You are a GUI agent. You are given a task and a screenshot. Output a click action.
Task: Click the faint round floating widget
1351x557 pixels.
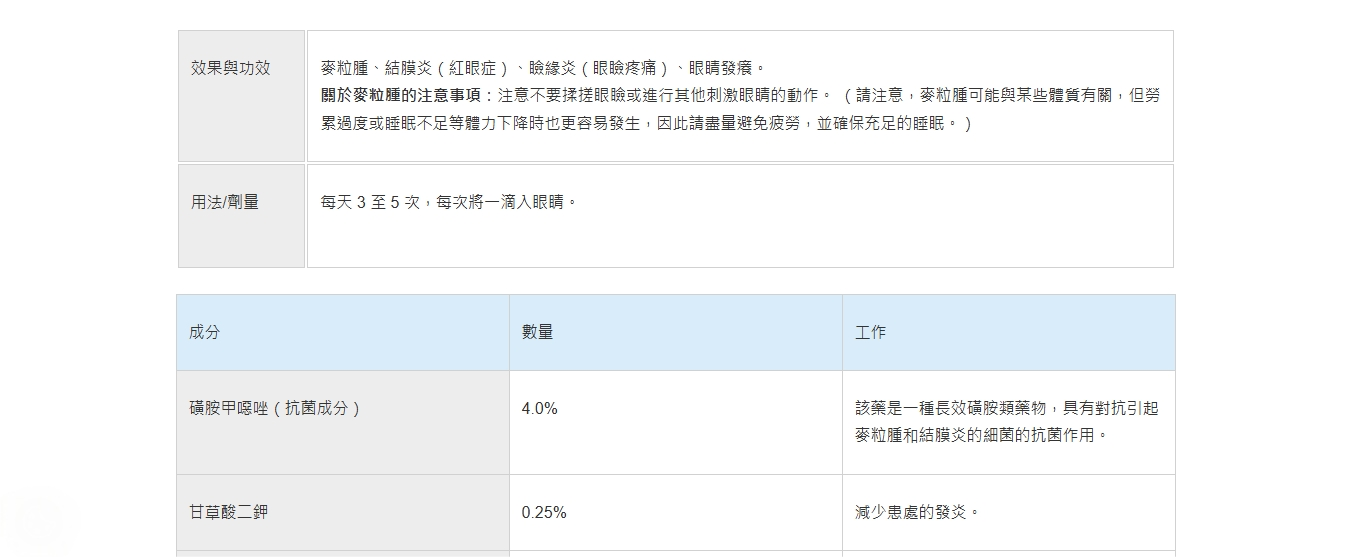pos(32,523)
